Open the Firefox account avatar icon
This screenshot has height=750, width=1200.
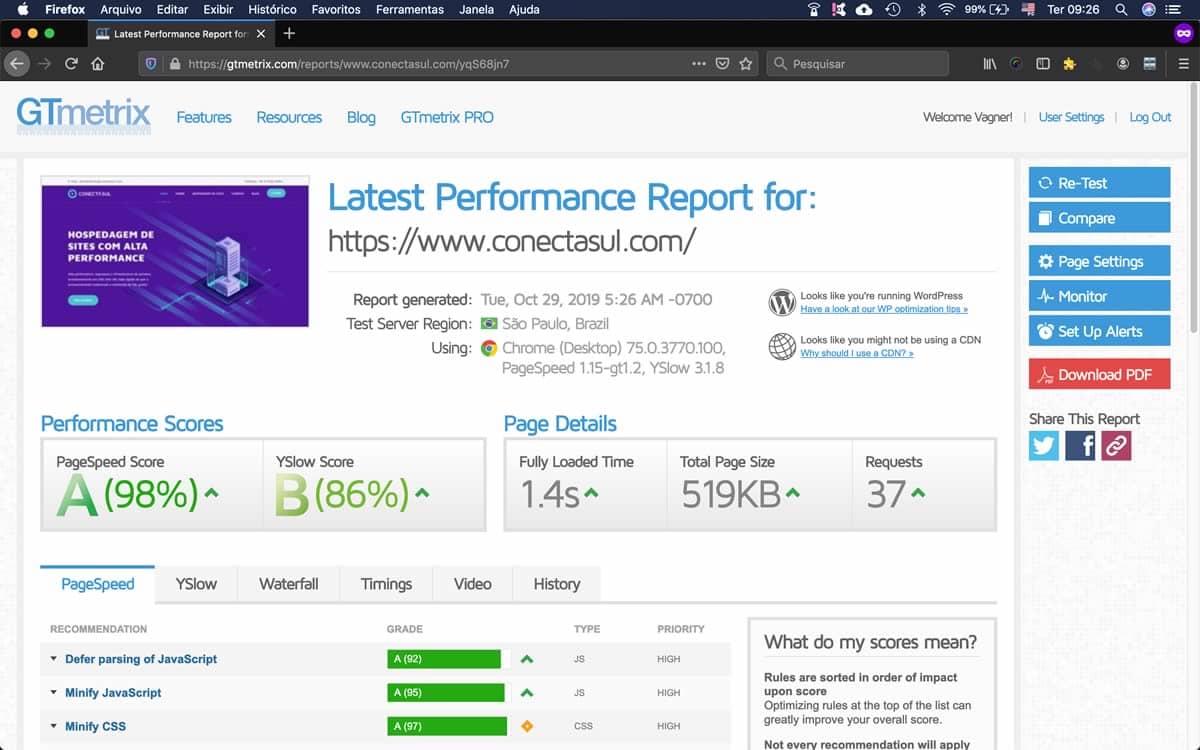pyautogui.click(x=1123, y=63)
